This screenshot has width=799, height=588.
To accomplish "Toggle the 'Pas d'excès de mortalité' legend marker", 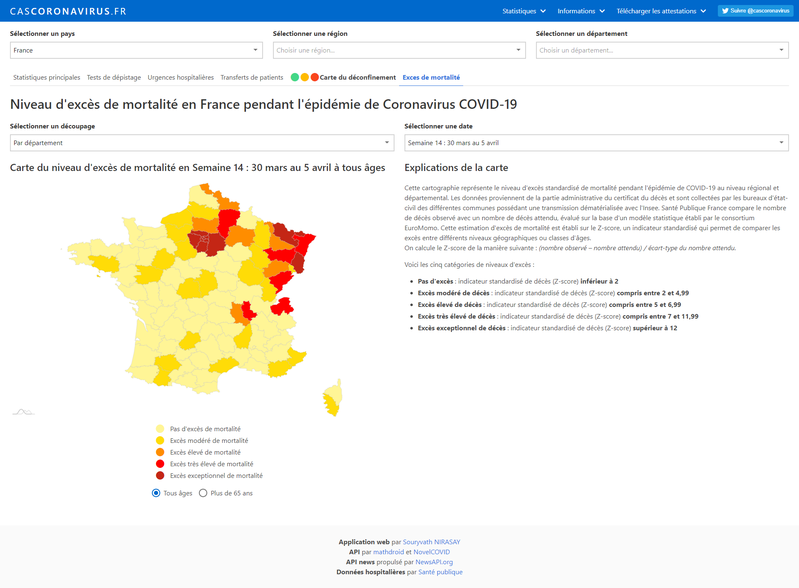I will [x=160, y=429].
